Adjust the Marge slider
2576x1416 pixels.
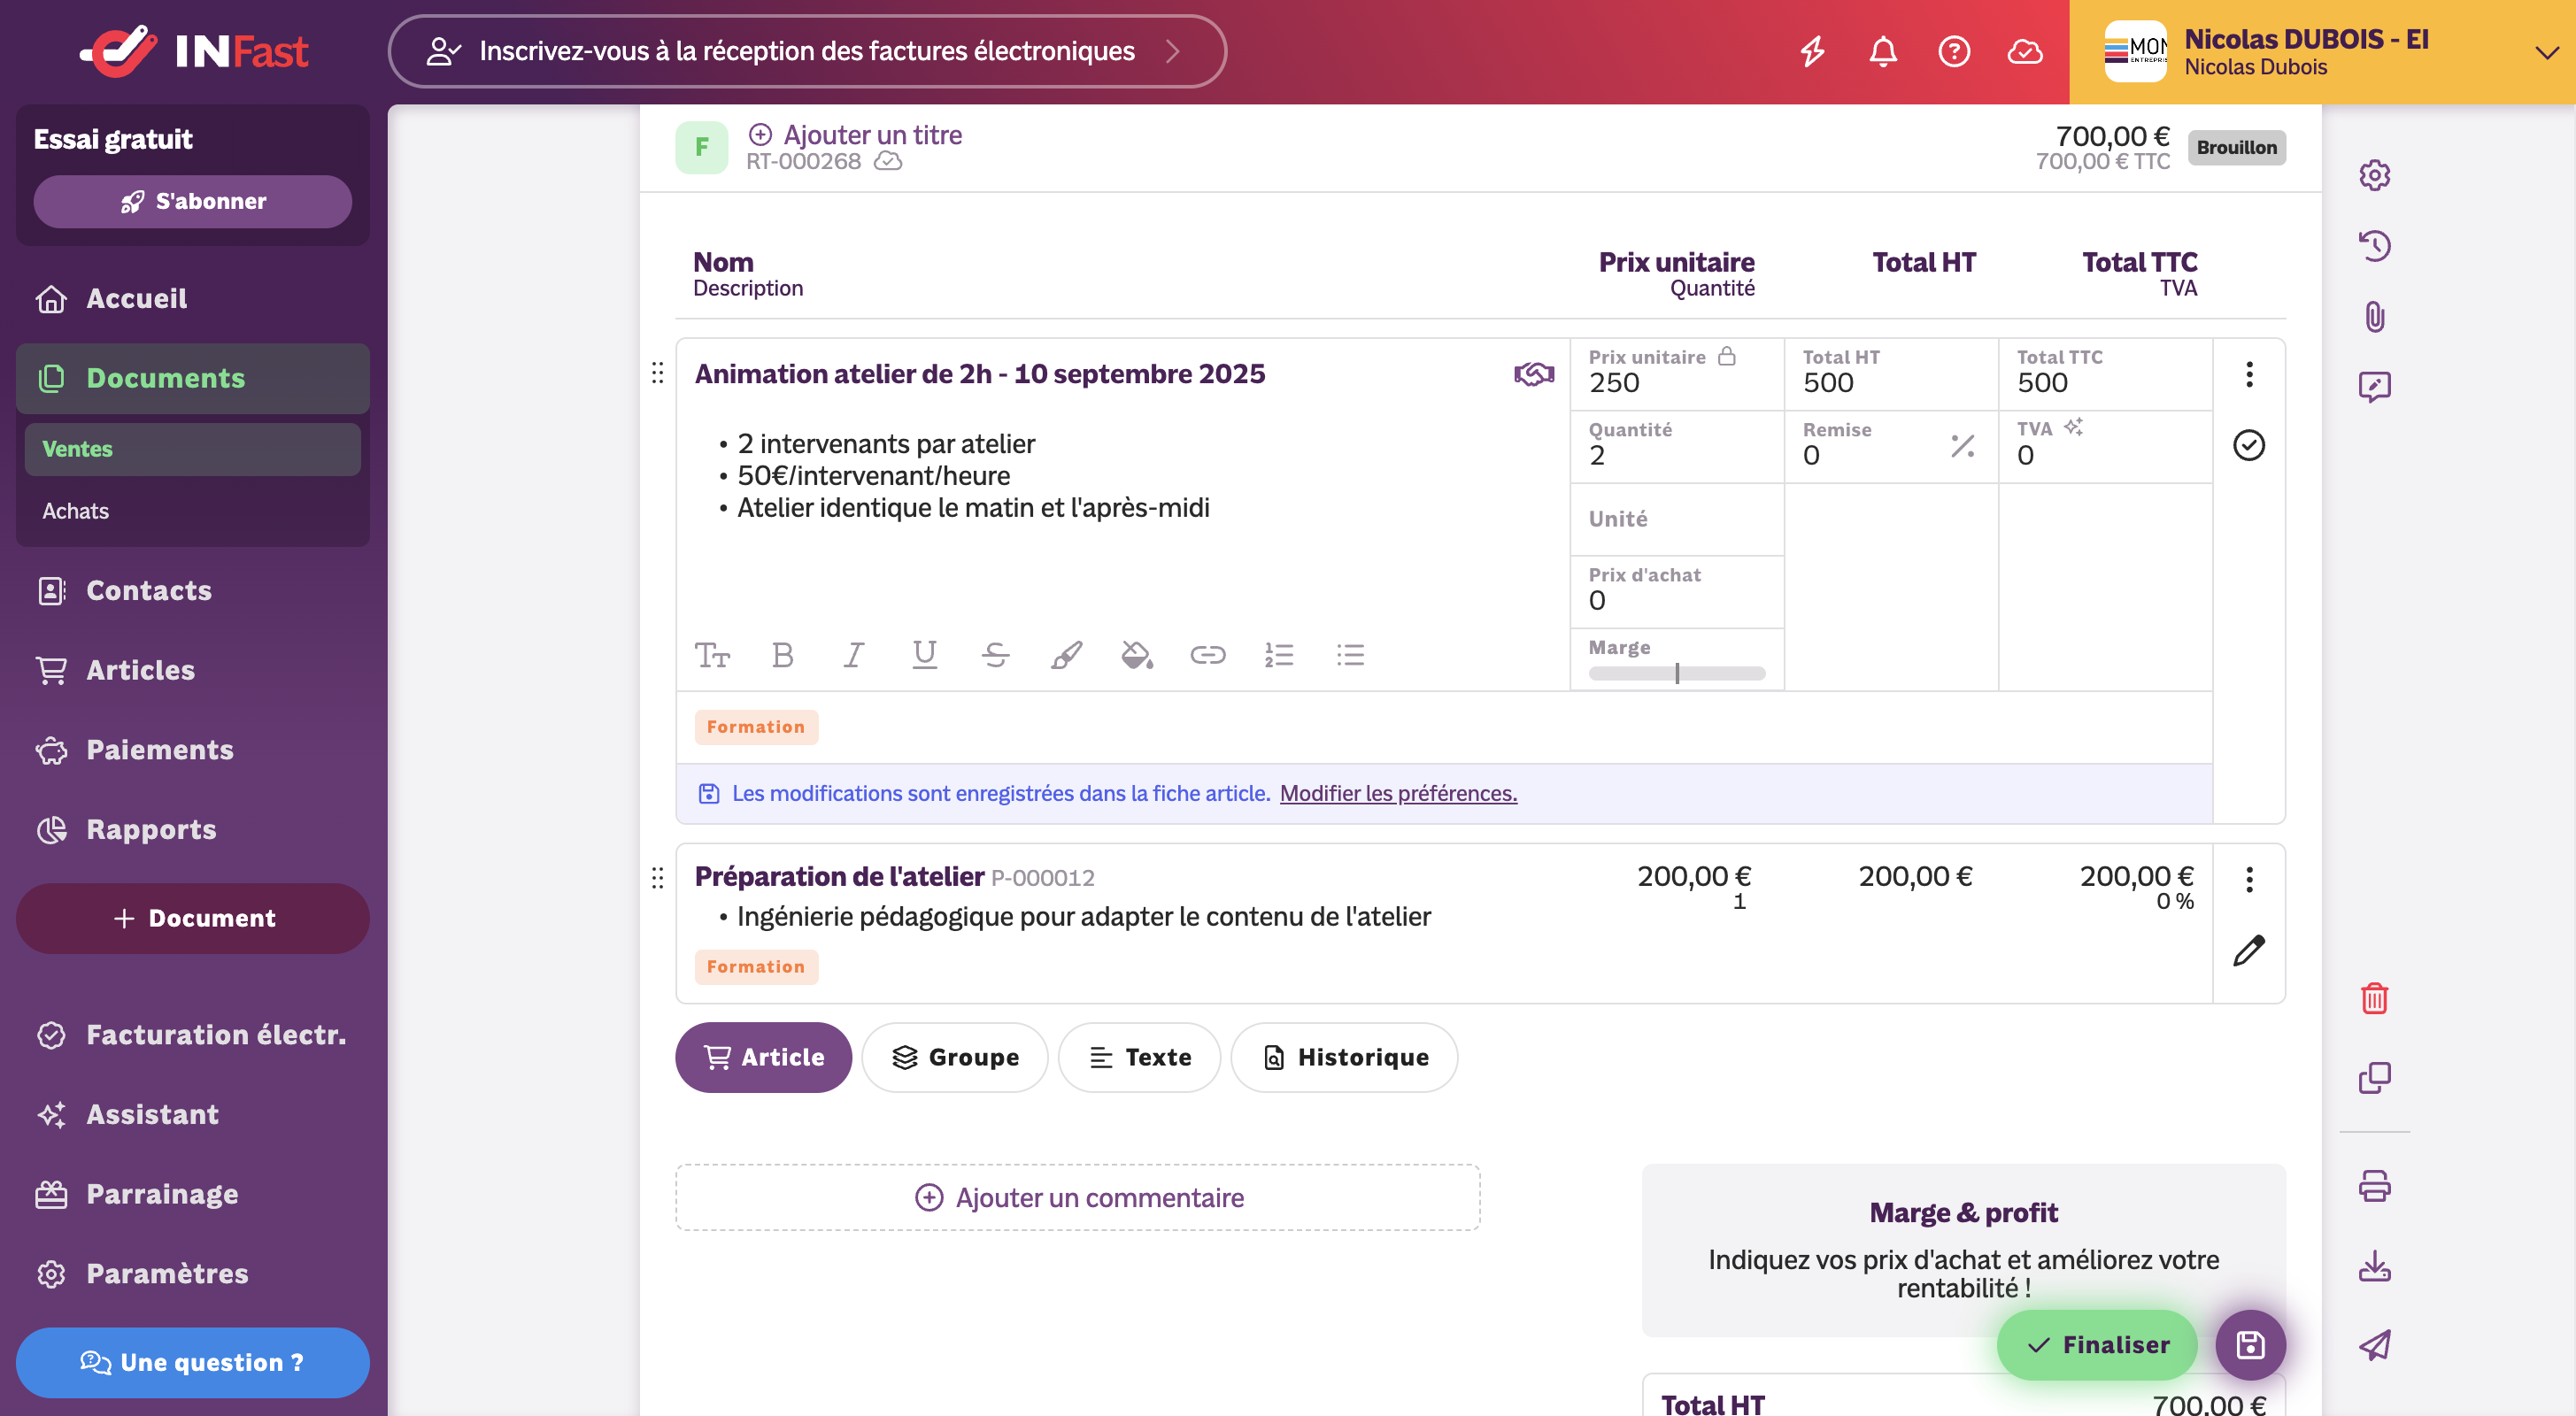(x=1677, y=673)
